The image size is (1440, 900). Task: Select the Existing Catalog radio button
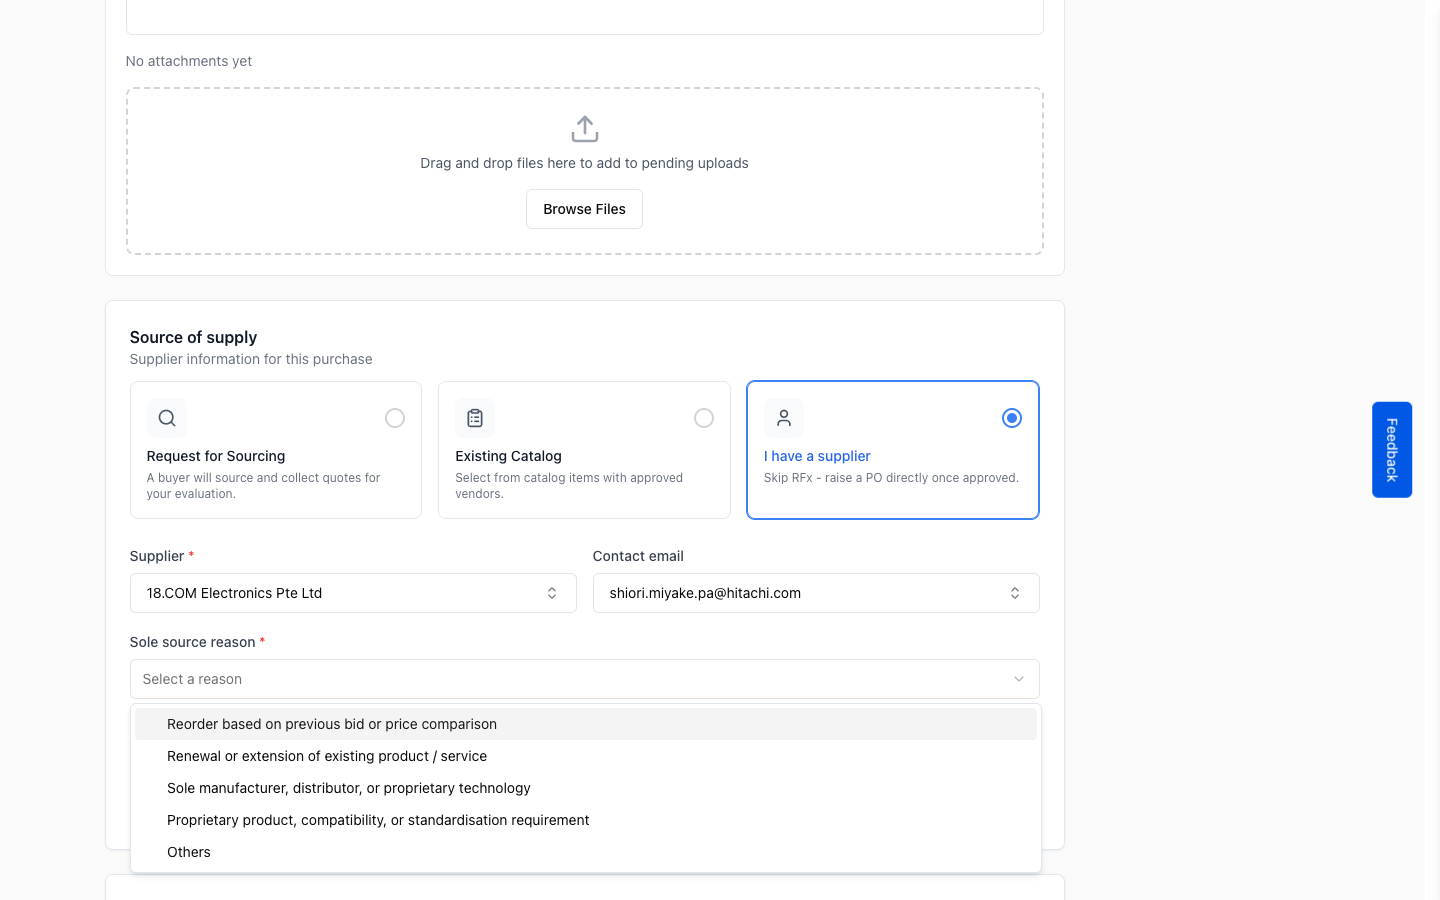[704, 418]
